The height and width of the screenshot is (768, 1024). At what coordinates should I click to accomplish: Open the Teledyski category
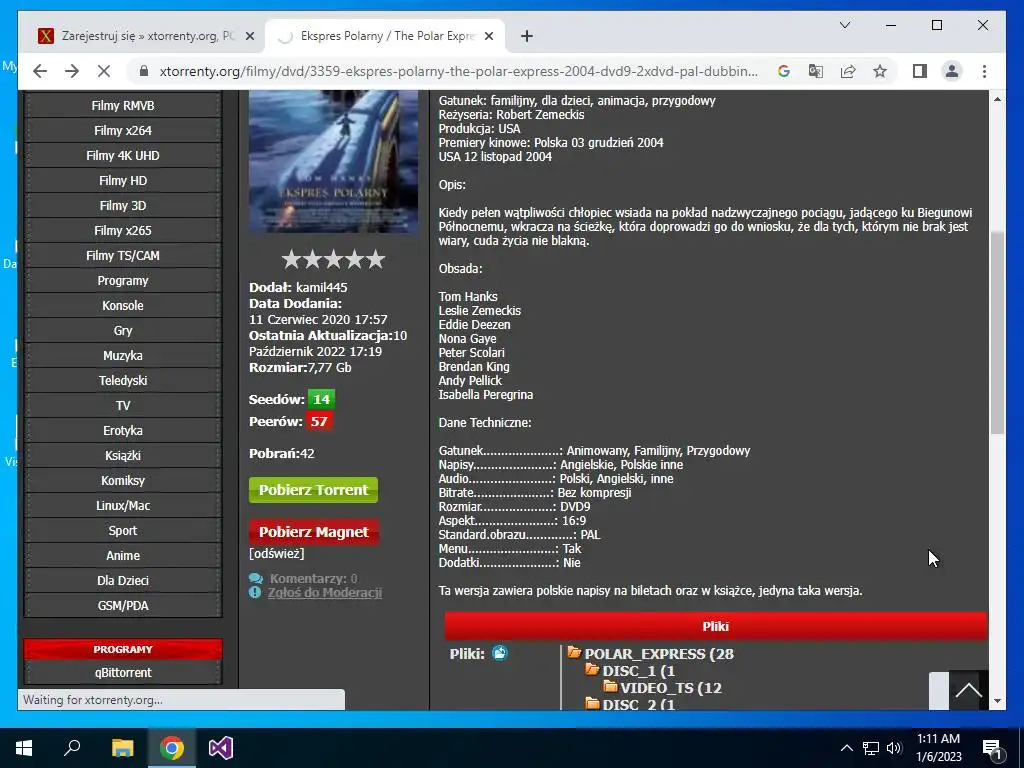point(123,380)
